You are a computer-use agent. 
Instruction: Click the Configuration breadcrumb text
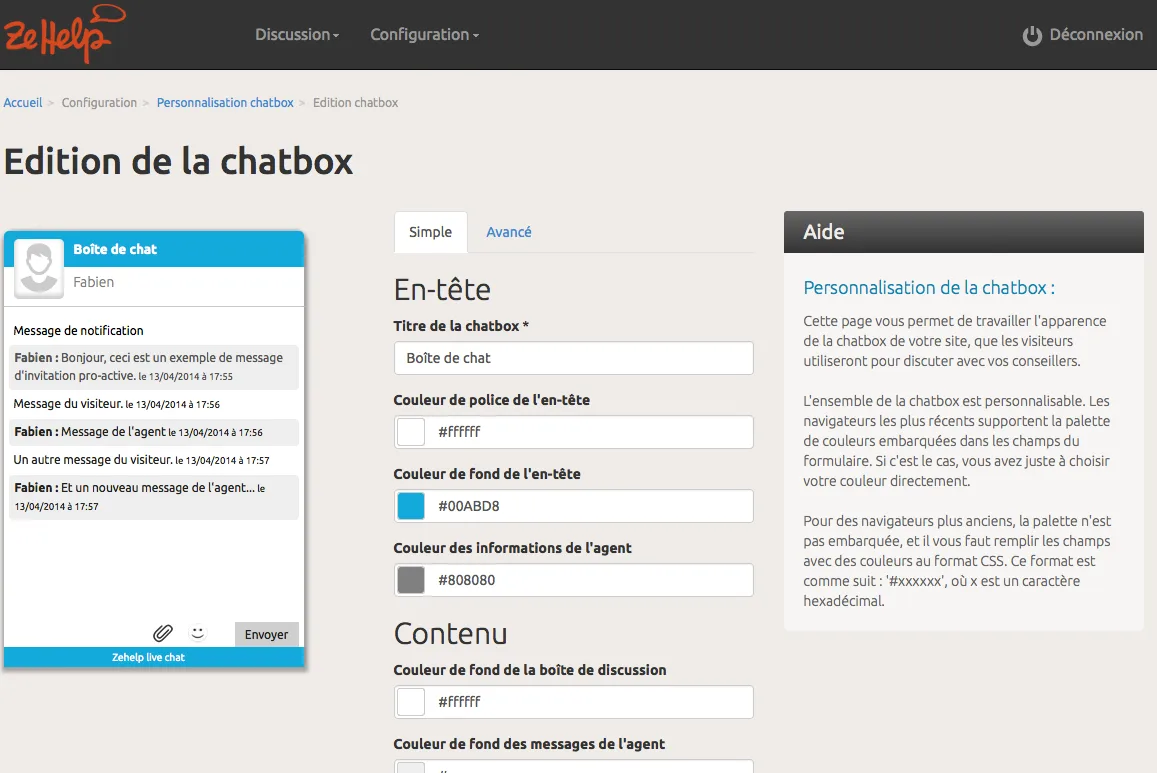point(99,103)
